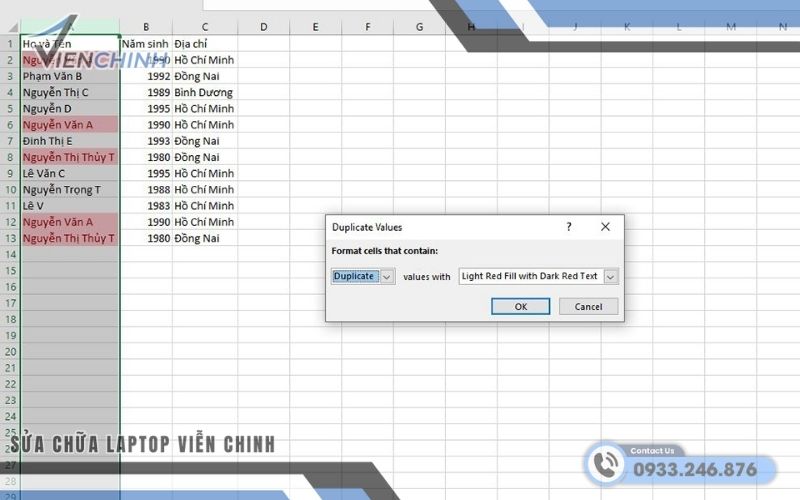Click 'Nguyễn Văn A' in row 6
Image resolution: width=800 pixels, height=500 pixels.
70,125
